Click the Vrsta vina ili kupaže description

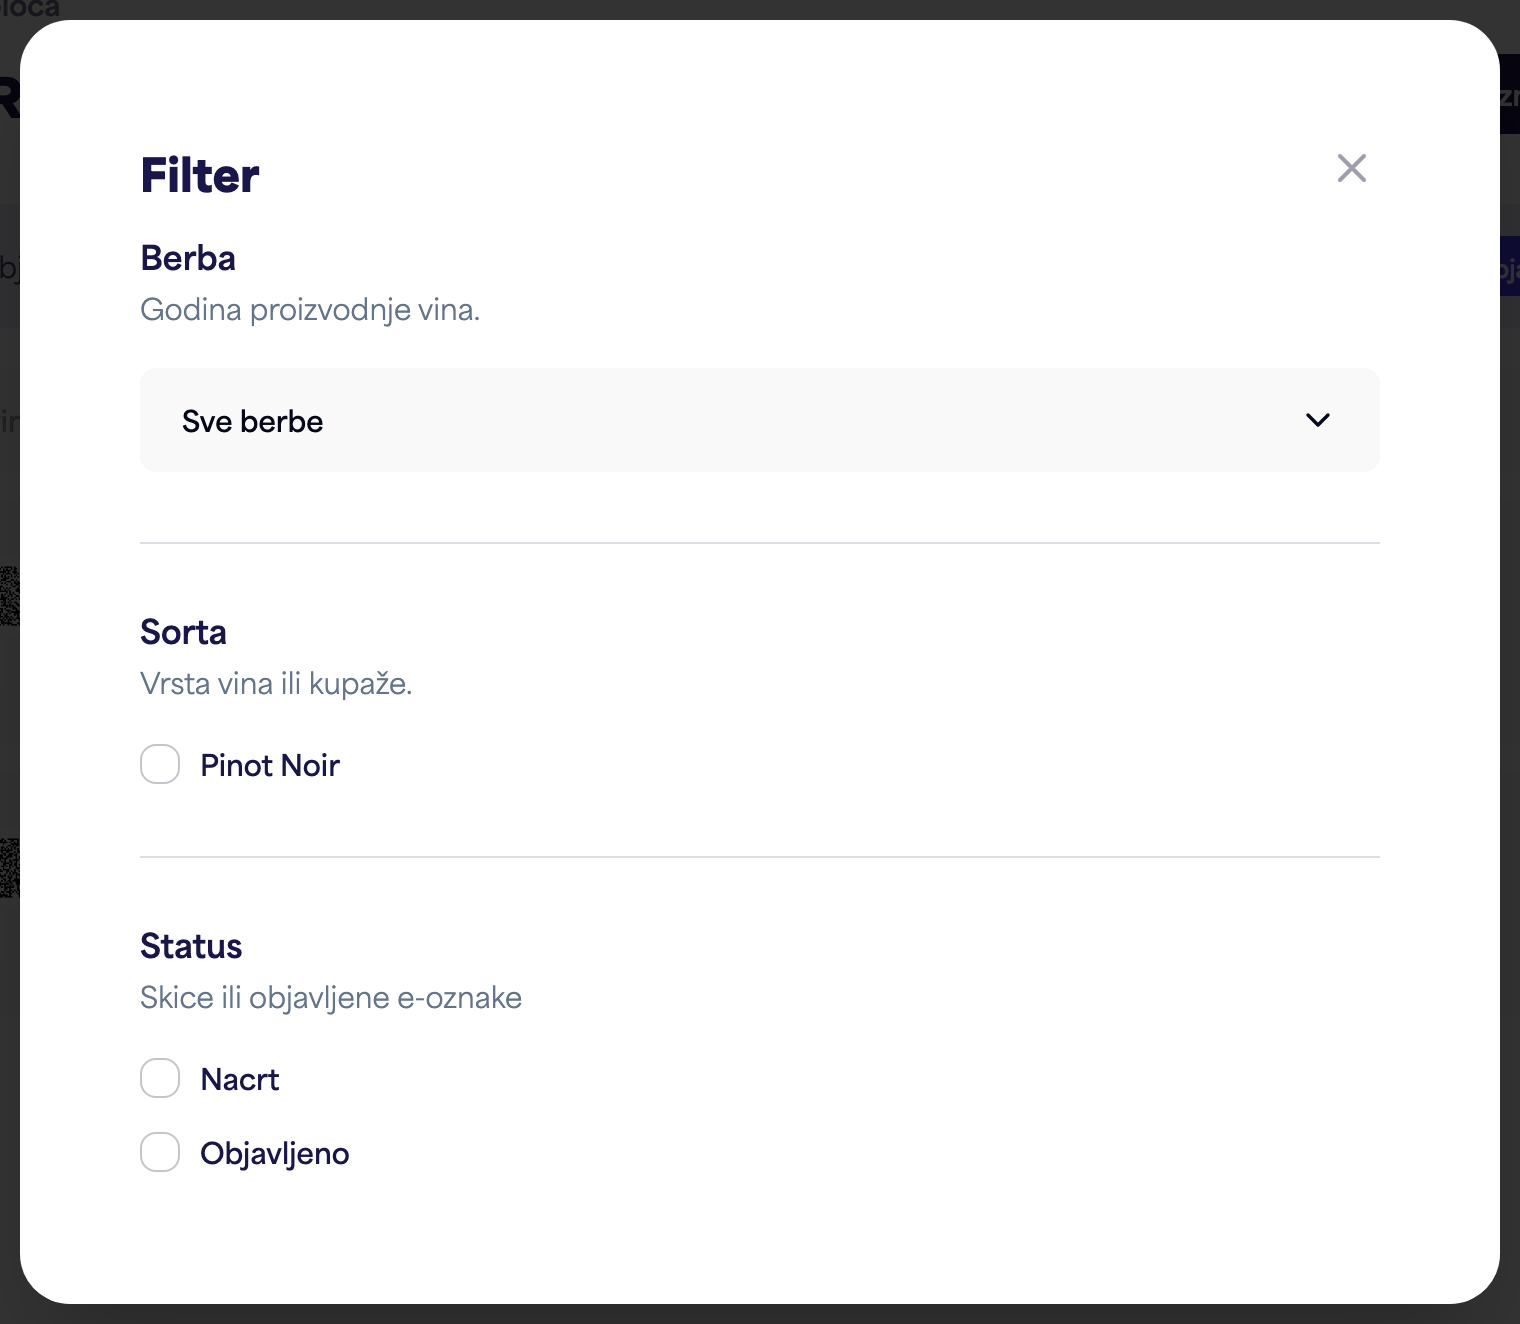276,684
